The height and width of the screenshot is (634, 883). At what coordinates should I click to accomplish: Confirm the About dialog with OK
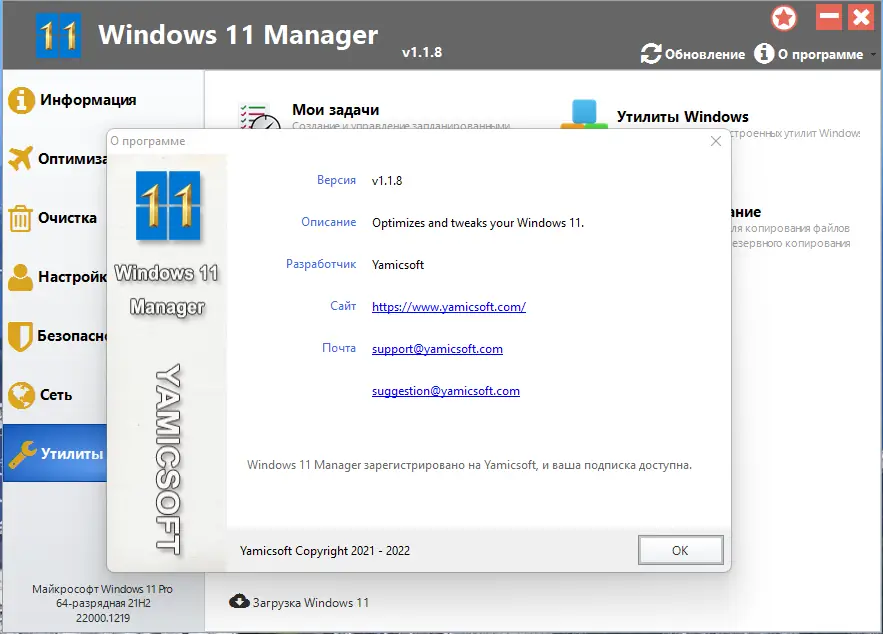[680, 550]
